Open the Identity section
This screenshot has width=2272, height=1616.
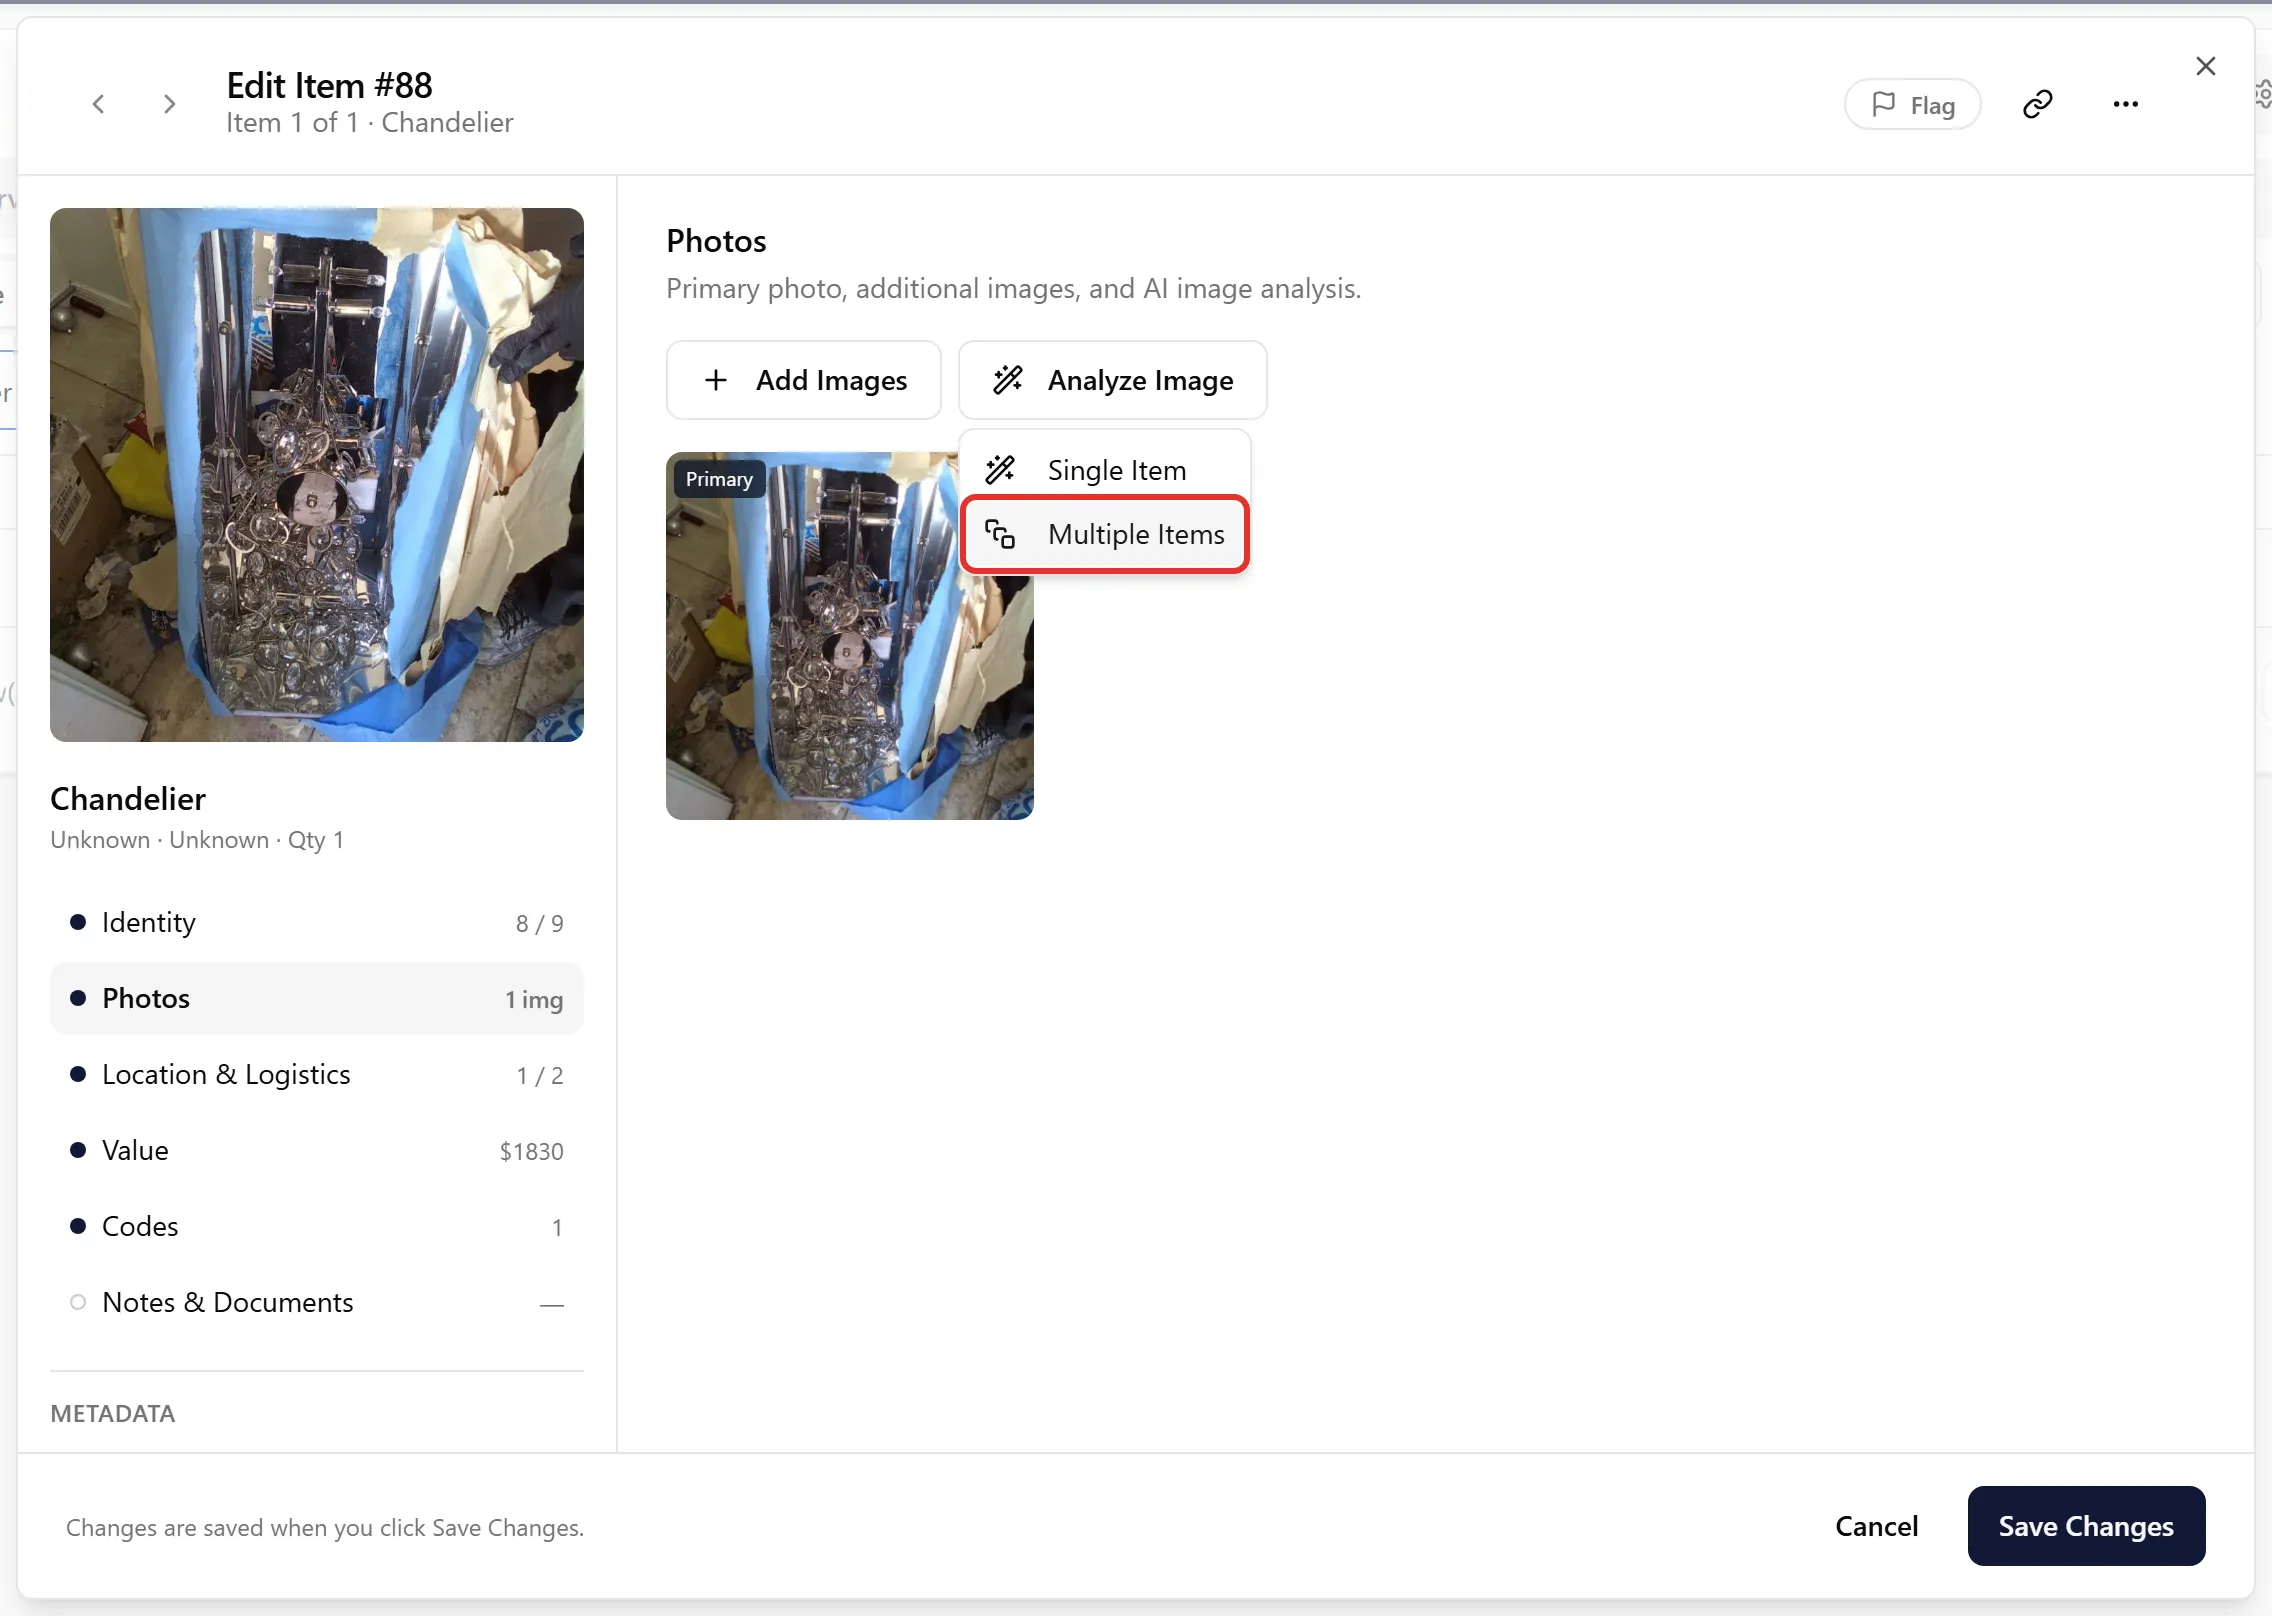coord(317,922)
